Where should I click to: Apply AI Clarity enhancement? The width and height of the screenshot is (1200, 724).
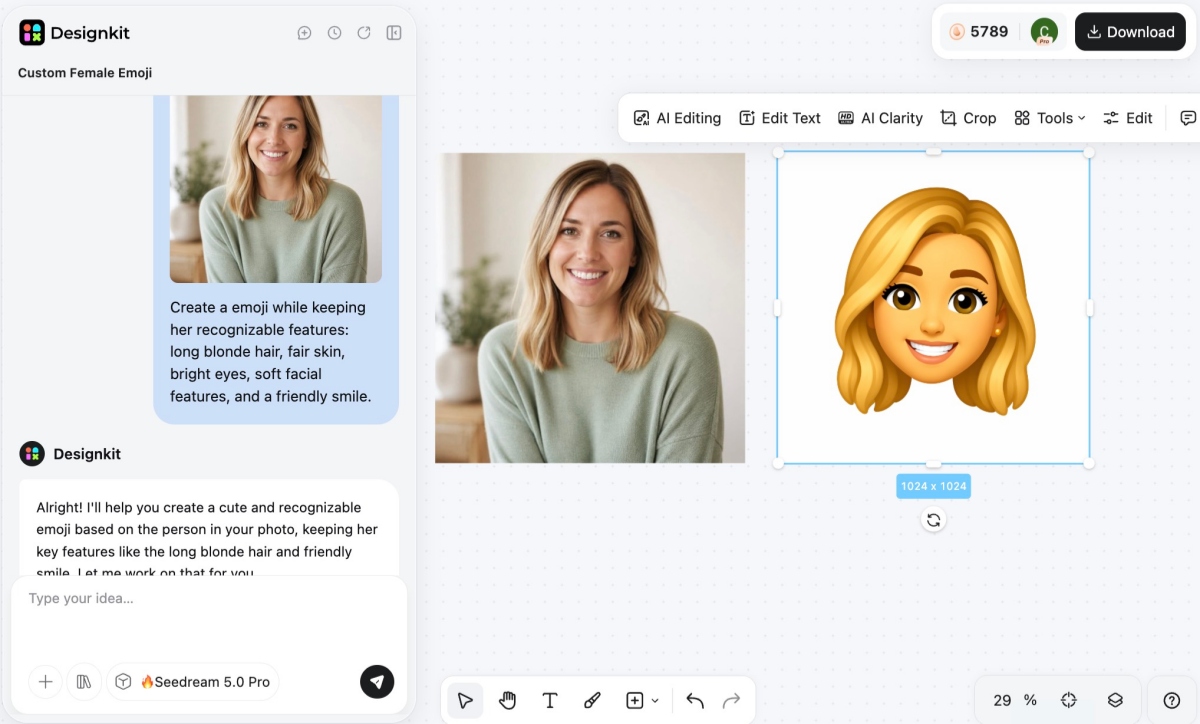[880, 118]
